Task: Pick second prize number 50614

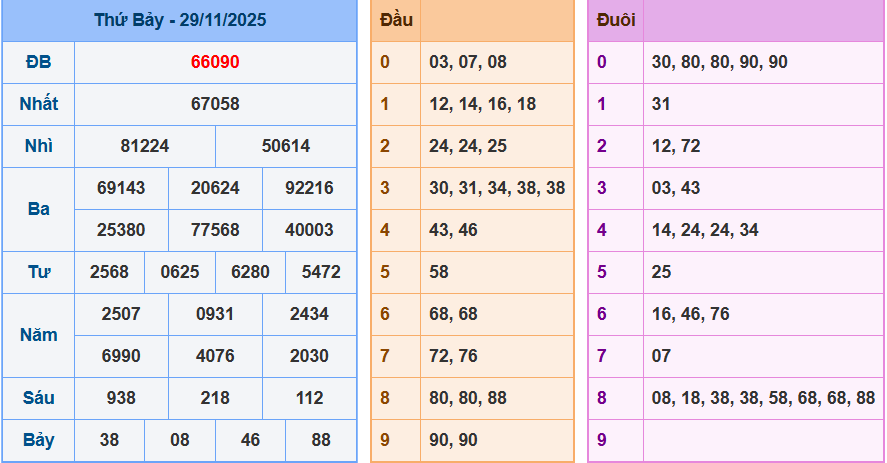Action: point(286,146)
